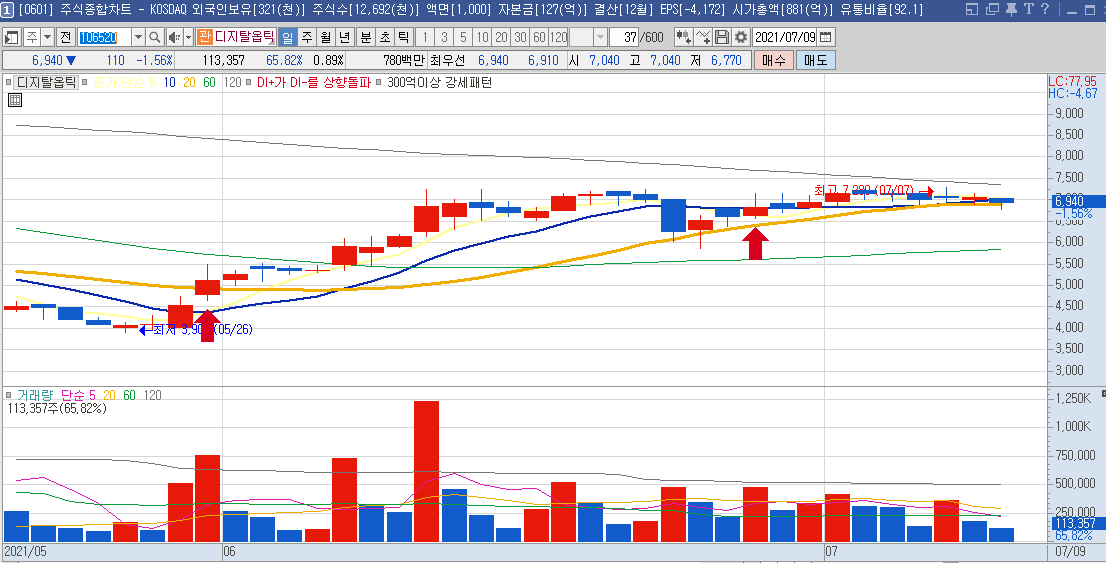Click the '300억이상 강세패턴' label
This screenshot has height=563, width=1106.
coord(439,83)
